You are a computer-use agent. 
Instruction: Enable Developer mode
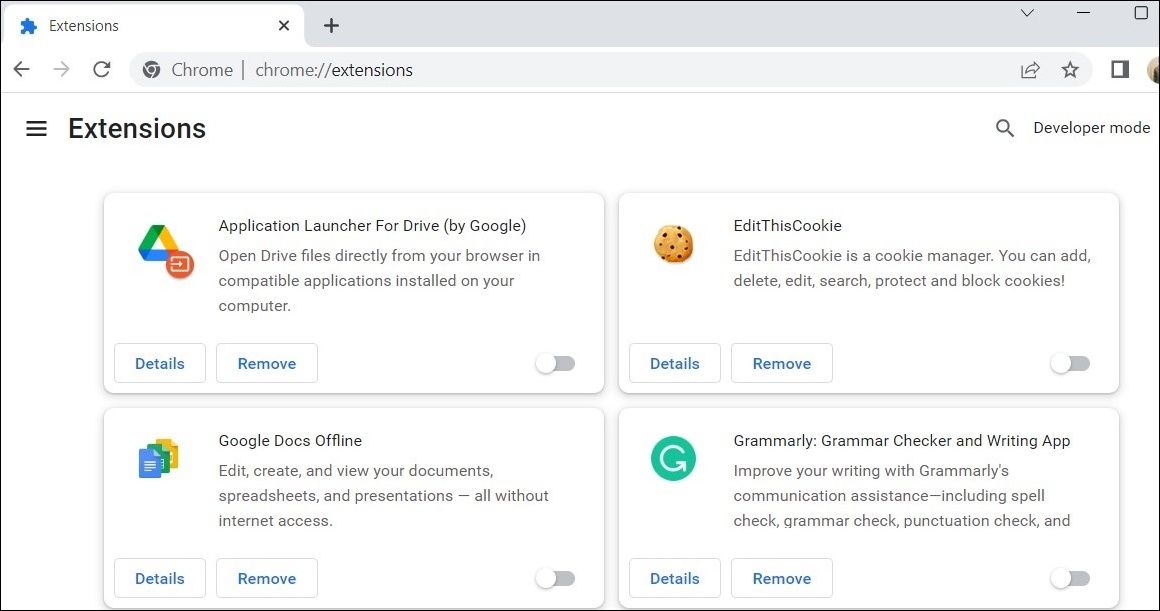coord(1092,128)
